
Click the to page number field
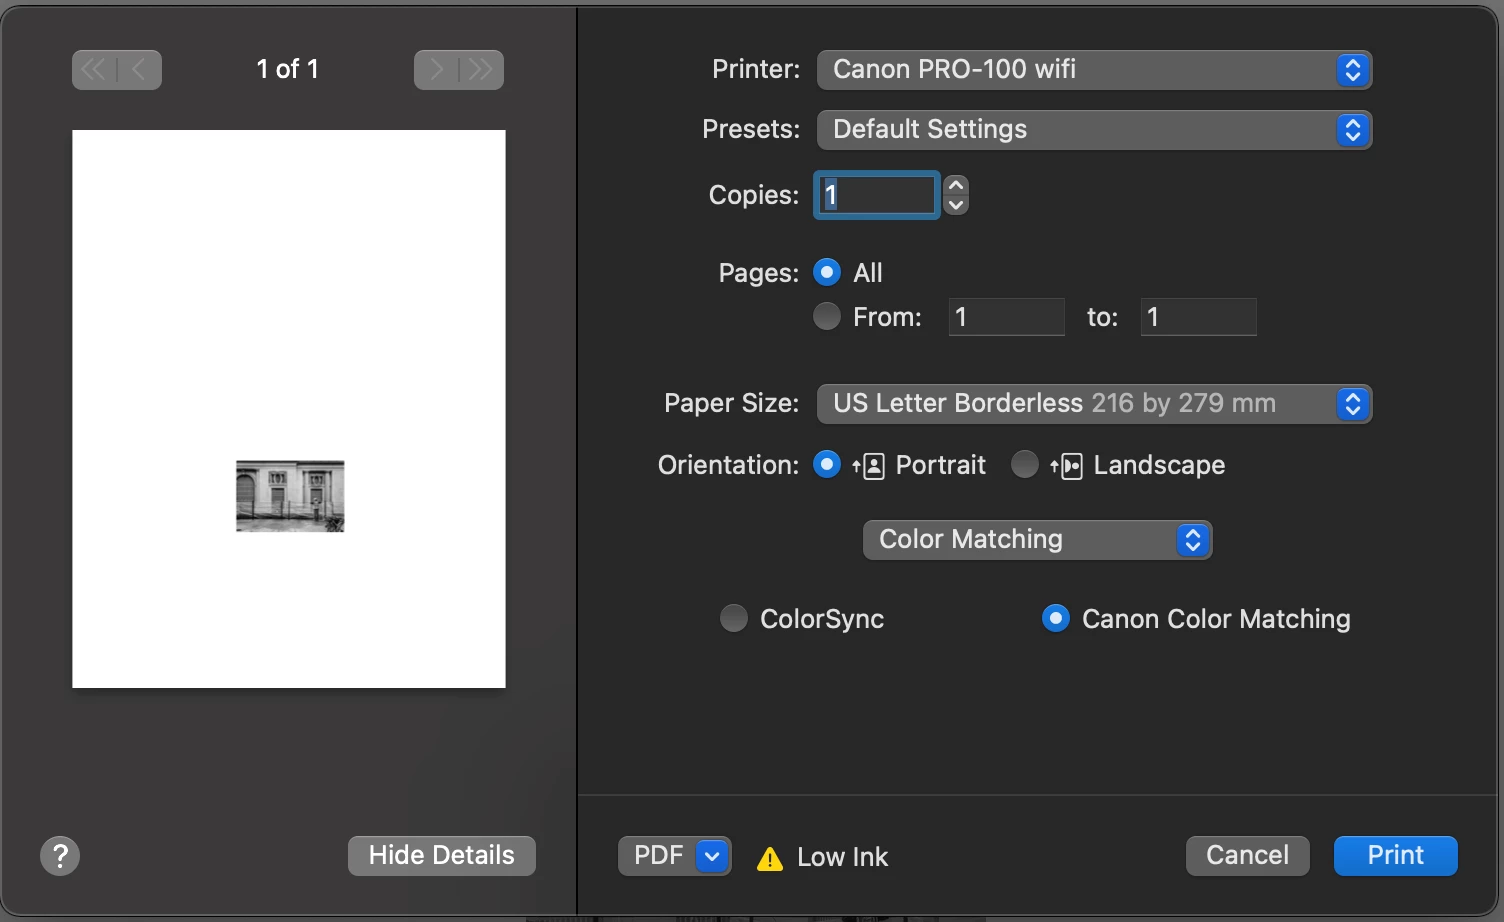[x=1198, y=317]
